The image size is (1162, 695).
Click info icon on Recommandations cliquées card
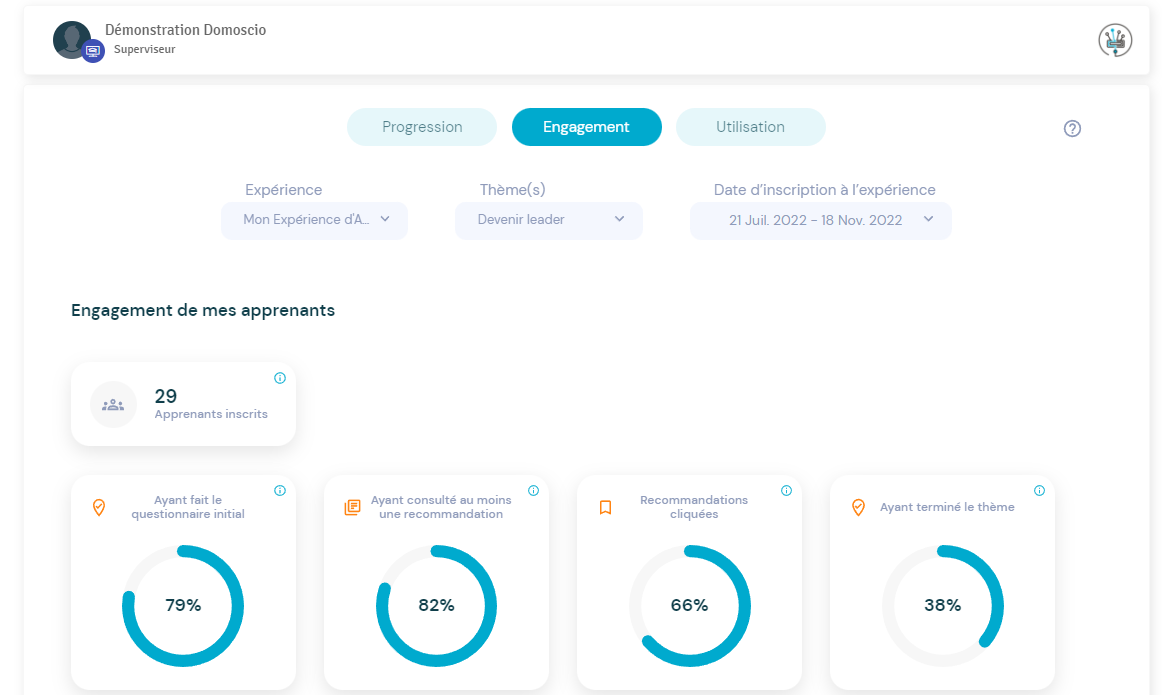(x=786, y=491)
